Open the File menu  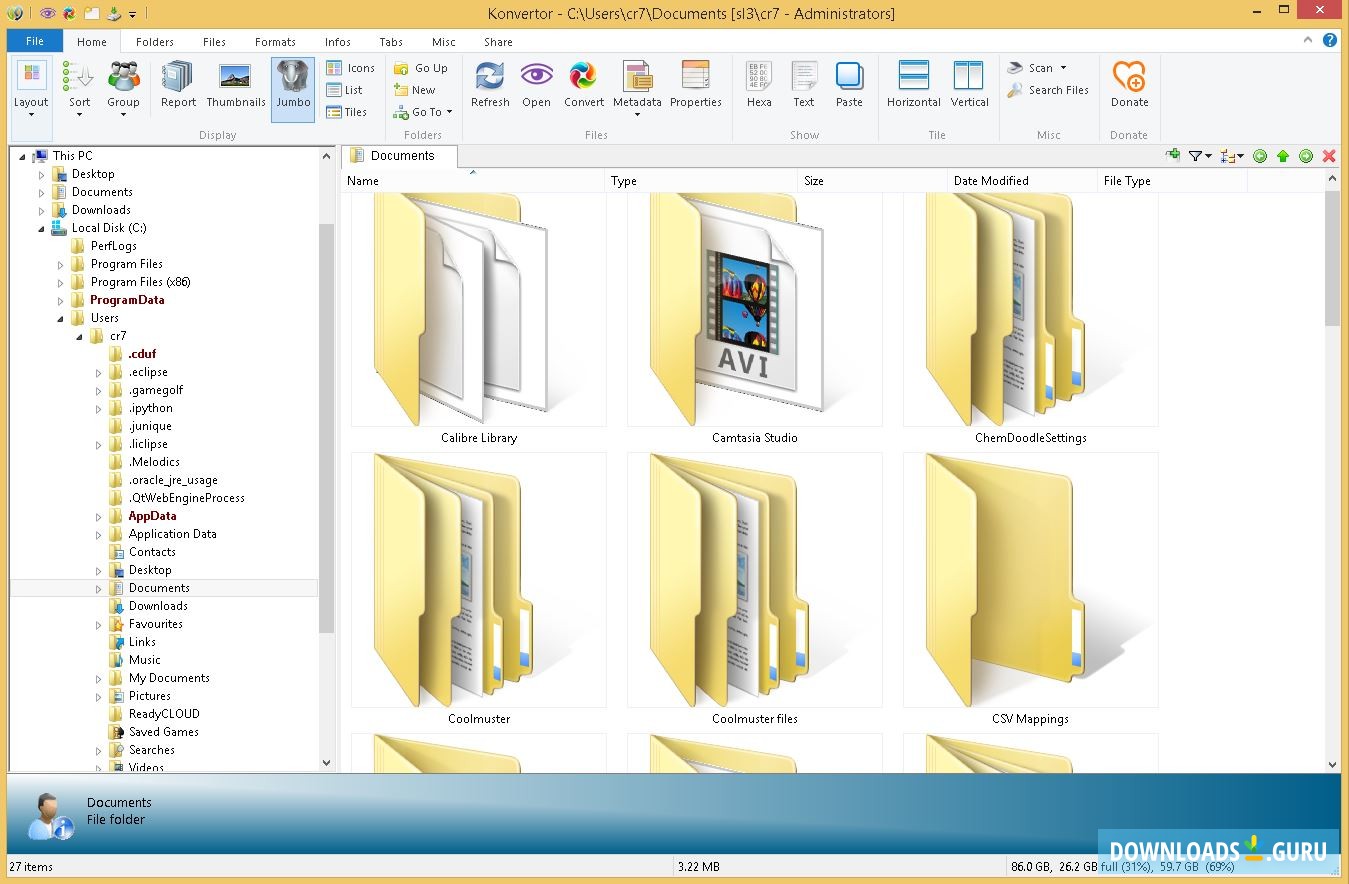click(35, 42)
